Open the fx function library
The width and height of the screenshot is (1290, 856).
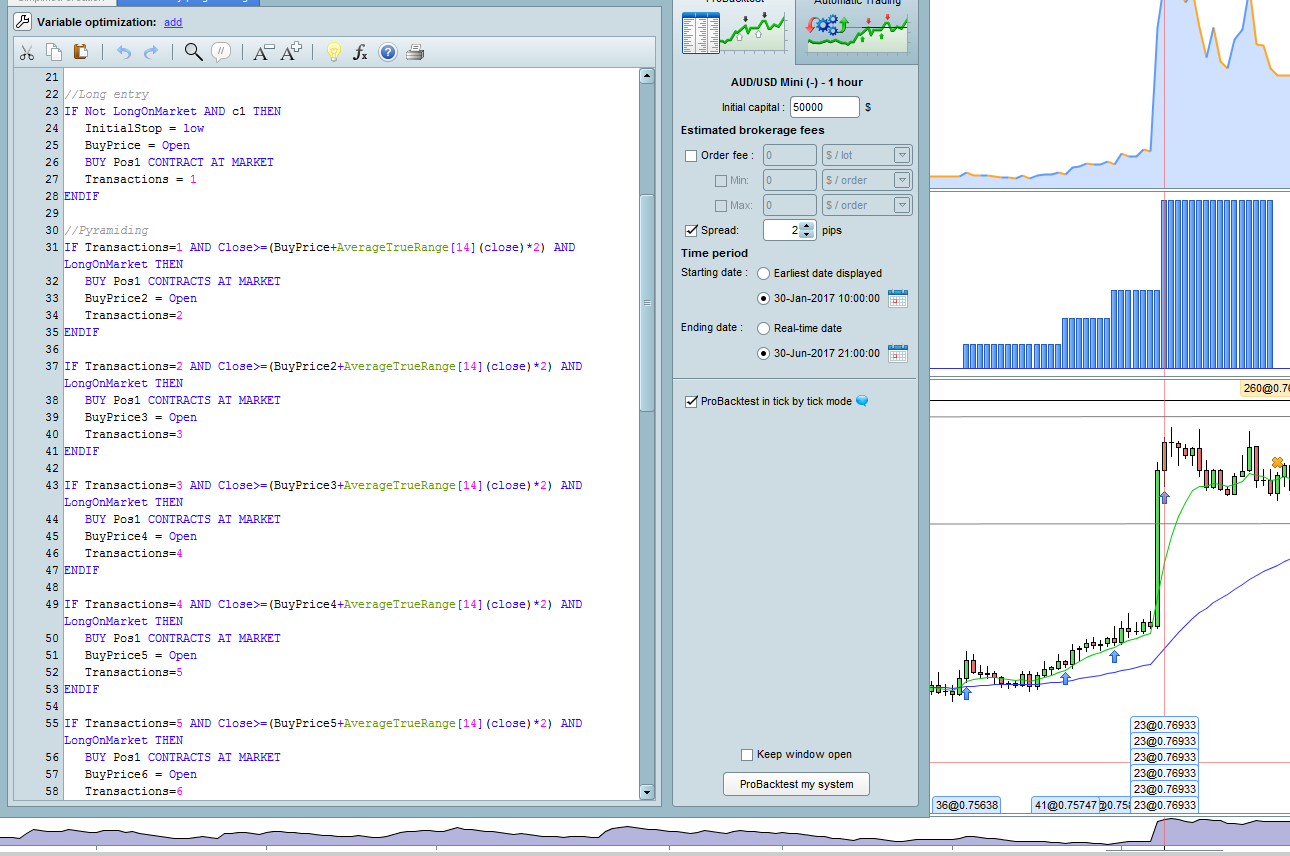[361, 52]
